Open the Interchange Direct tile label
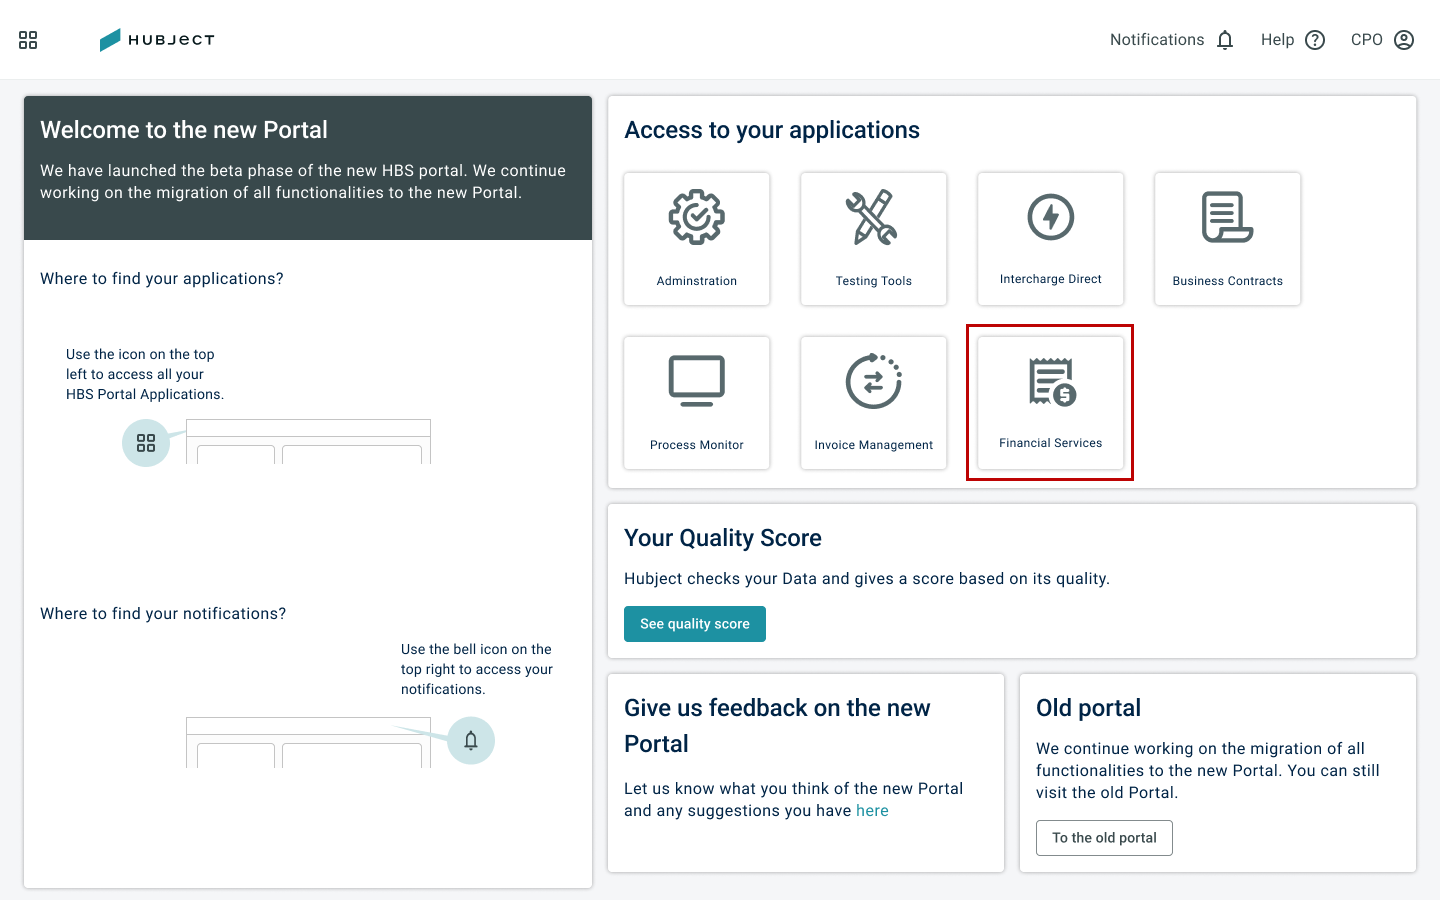 click(x=1051, y=279)
